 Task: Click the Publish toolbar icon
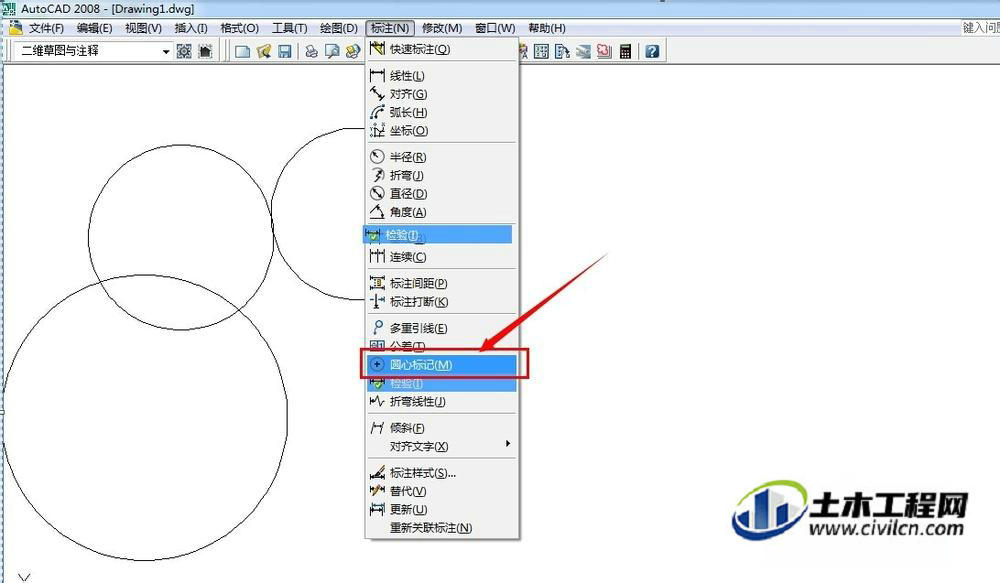click(353, 51)
